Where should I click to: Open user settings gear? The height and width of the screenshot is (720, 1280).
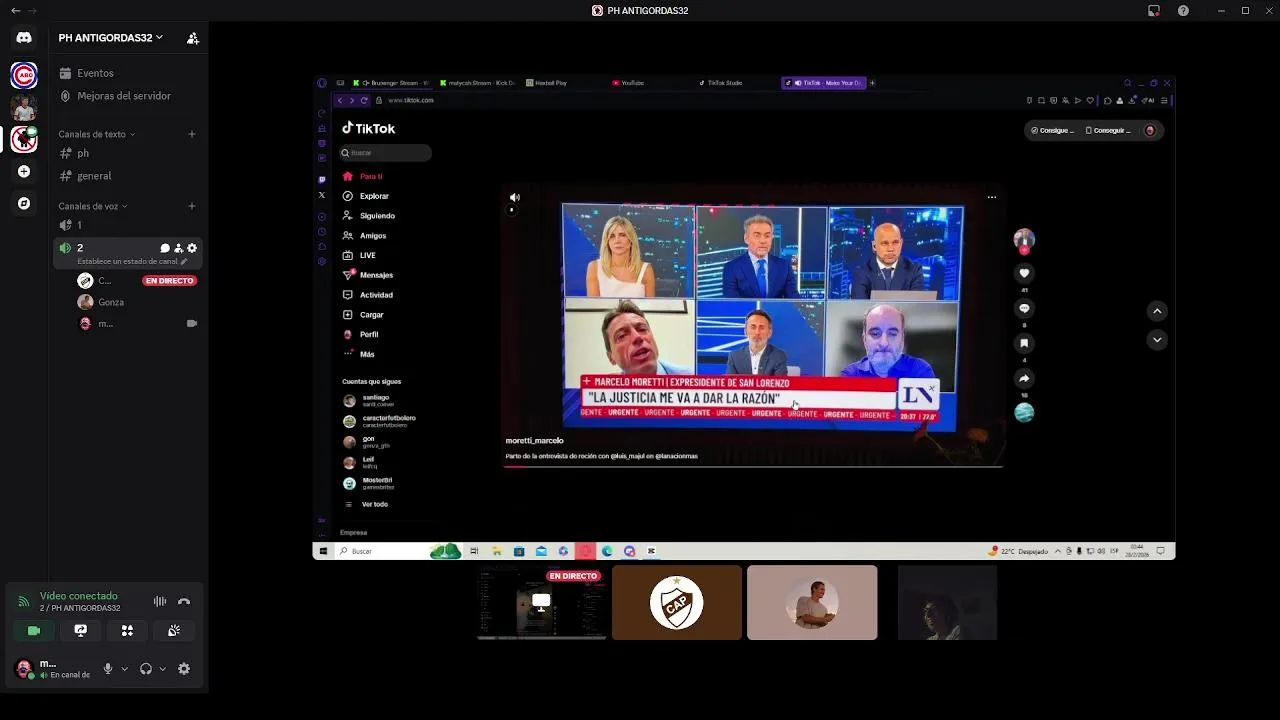pos(184,669)
